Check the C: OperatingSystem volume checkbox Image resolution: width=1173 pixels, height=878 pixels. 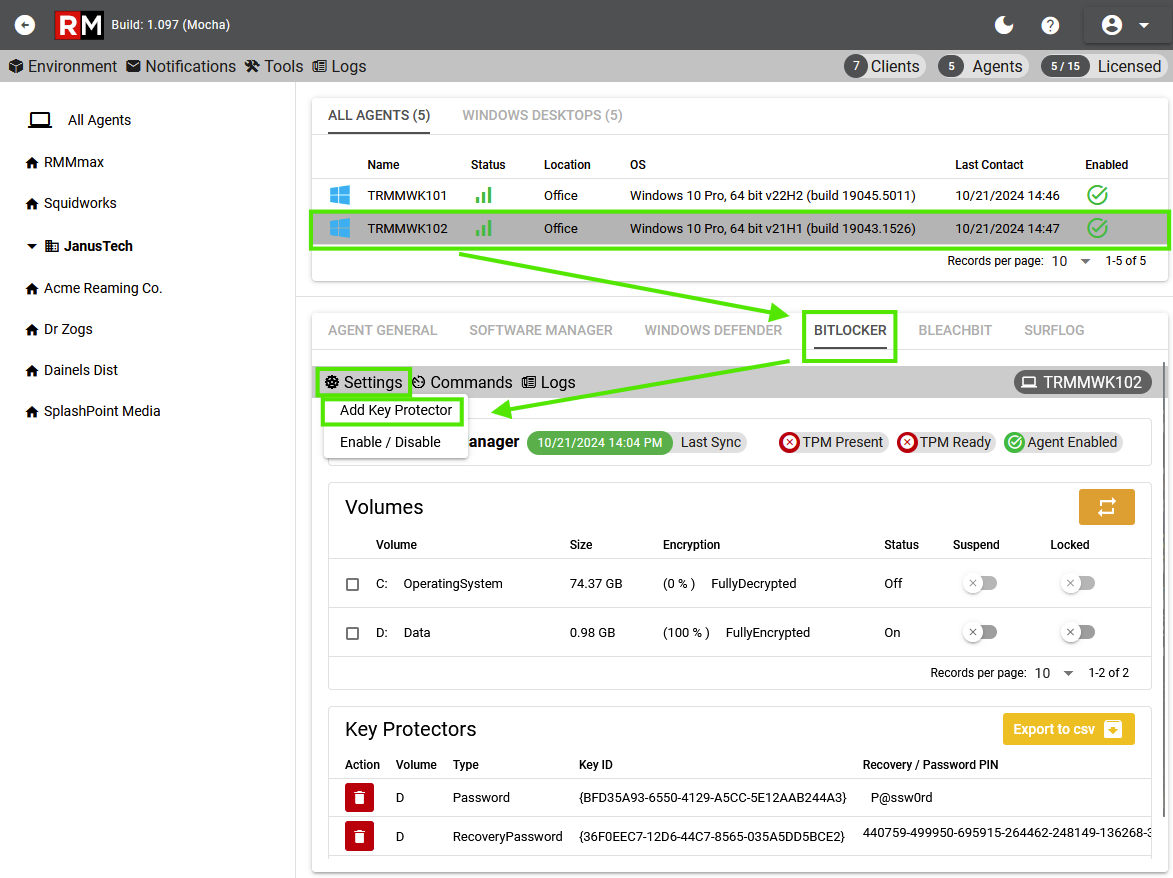[x=352, y=584]
